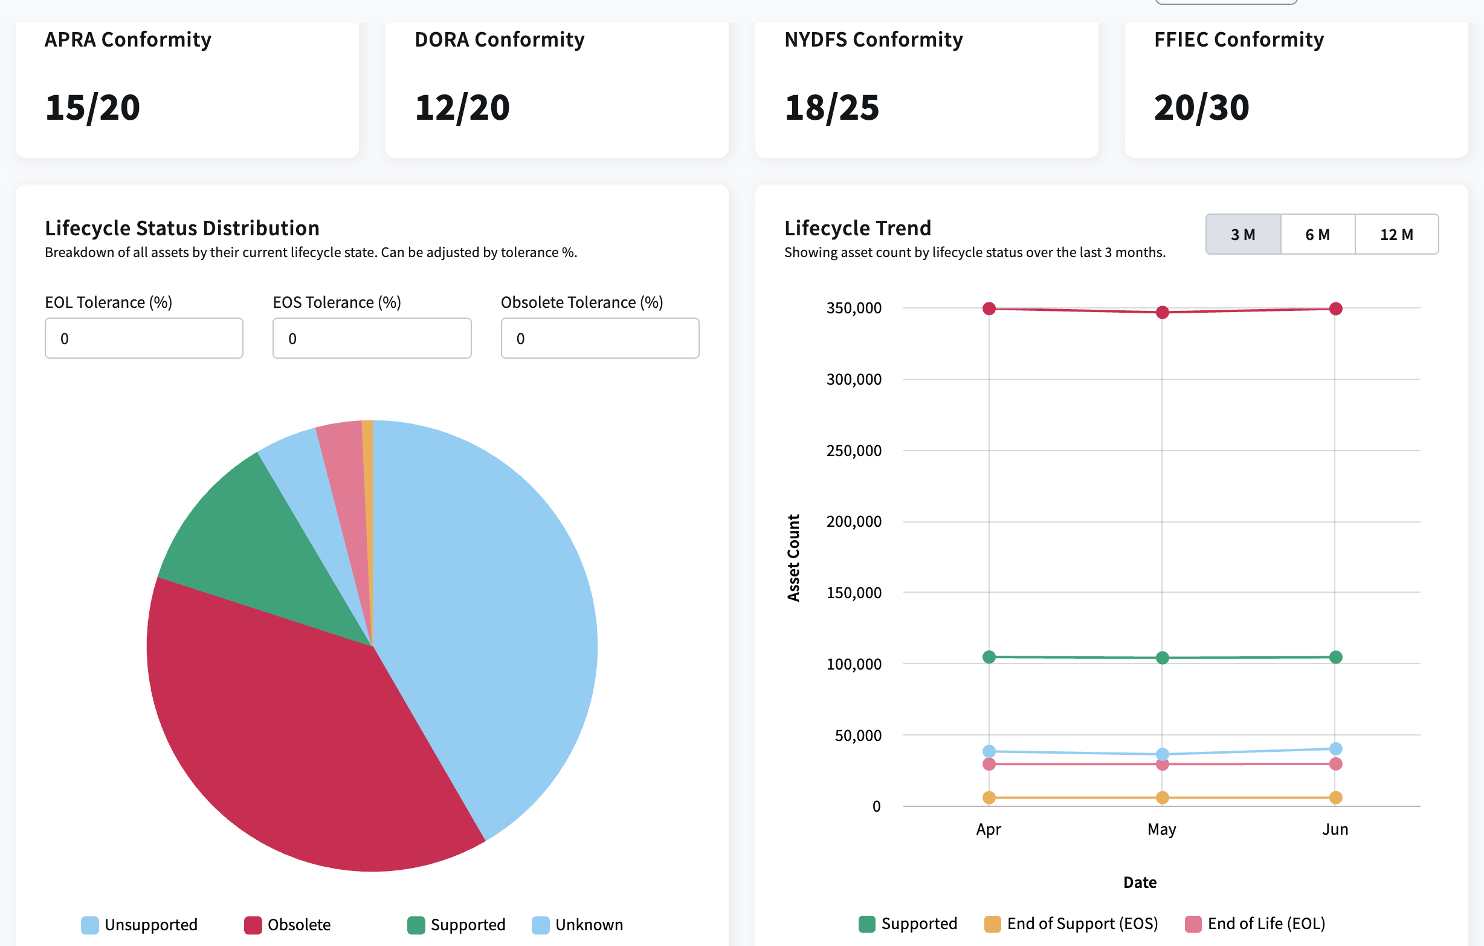Image resolution: width=1484 pixels, height=946 pixels.
Task: Click the light-blue line's April point
Action: tap(989, 751)
